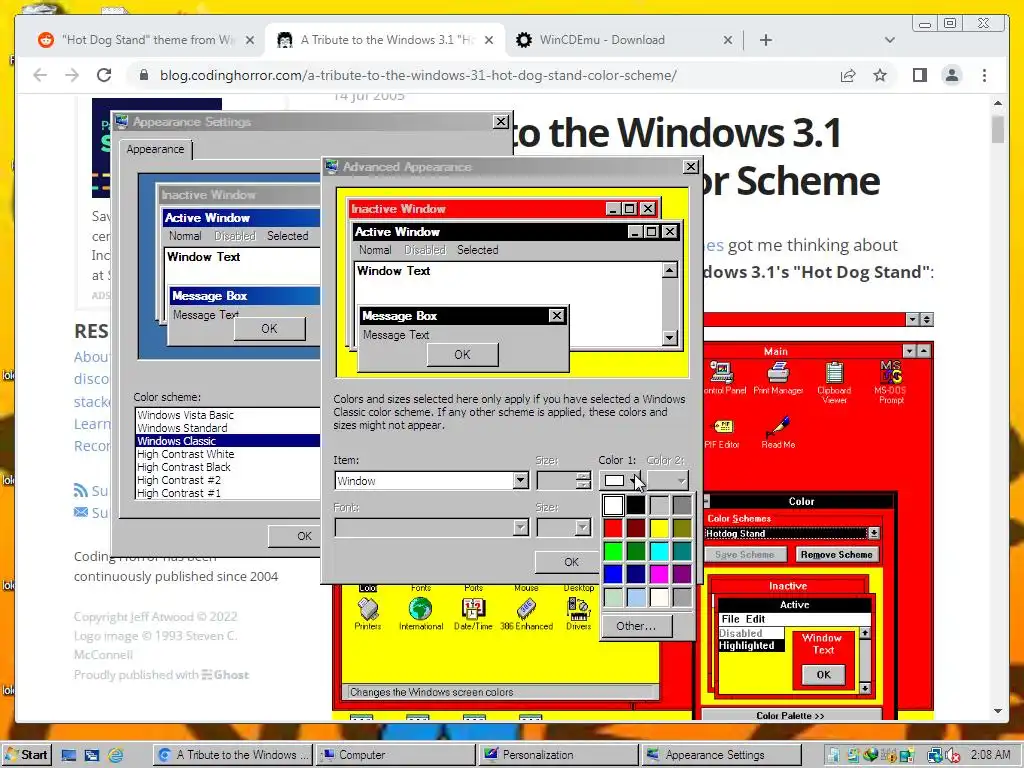Click the Appearance tab in Appearance Settings
This screenshot has height=768, width=1024.
tap(155, 150)
